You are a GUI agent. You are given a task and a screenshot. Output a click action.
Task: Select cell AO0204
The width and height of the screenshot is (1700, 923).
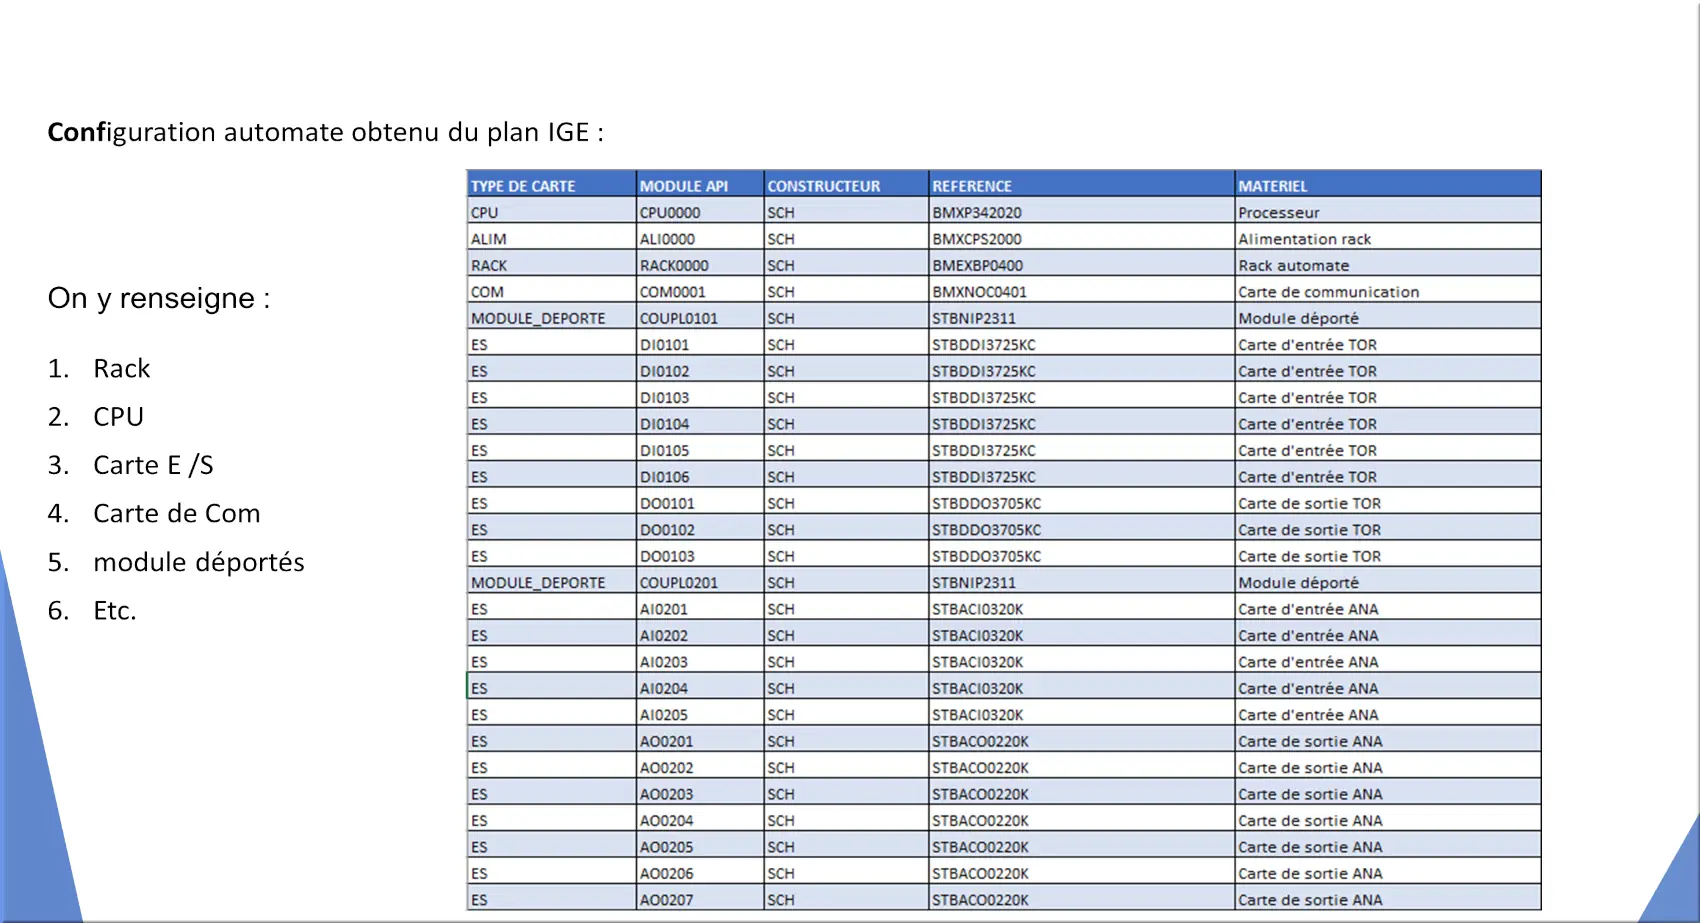700,820
